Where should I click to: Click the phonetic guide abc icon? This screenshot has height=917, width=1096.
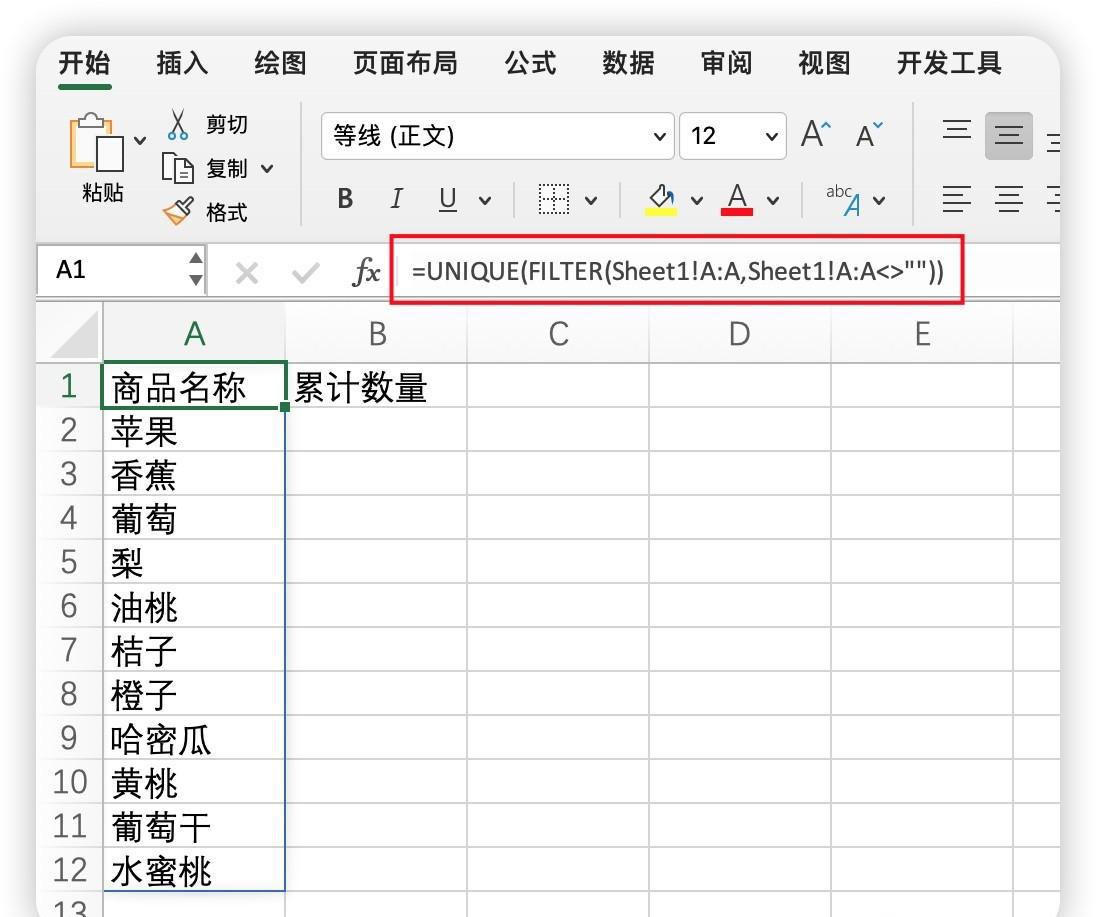click(x=843, y=199)
